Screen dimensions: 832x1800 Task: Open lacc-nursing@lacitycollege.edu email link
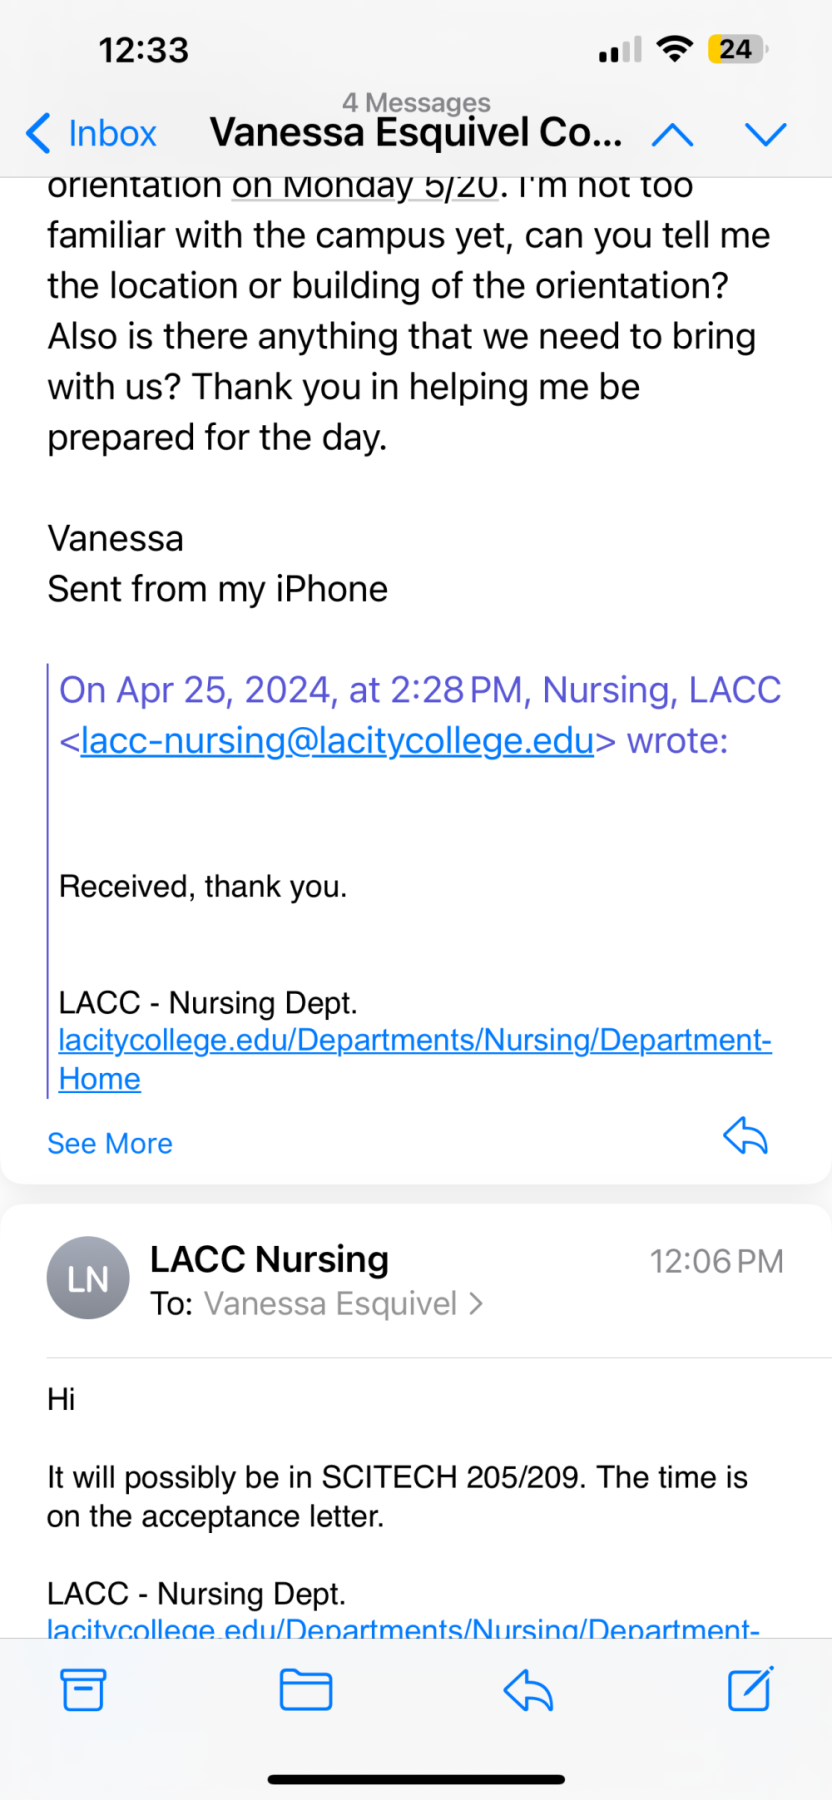337,741
